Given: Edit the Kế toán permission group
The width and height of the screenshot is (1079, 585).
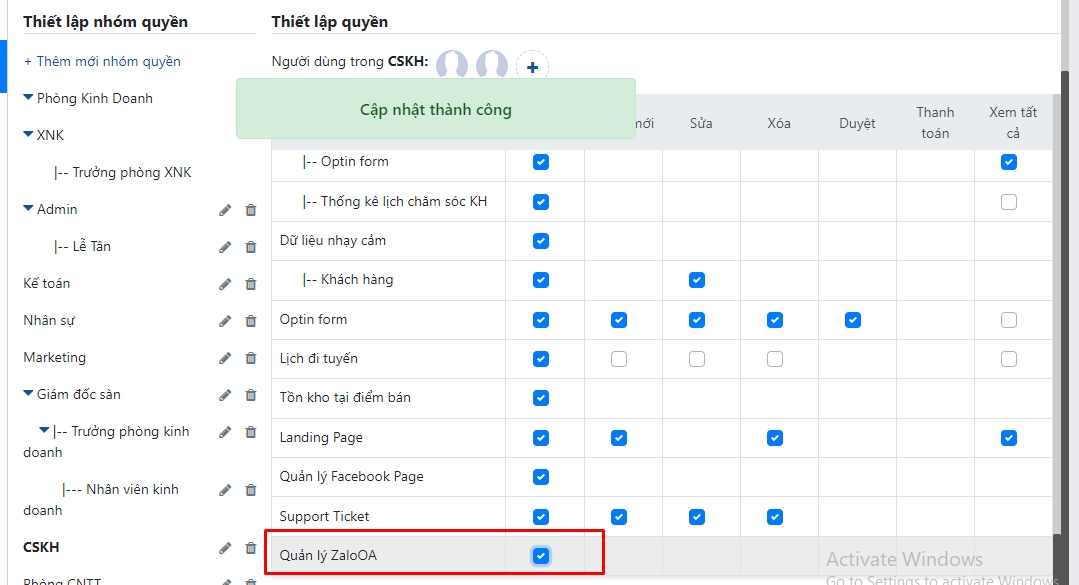Looking at the screenshot, I should [225, 284].
